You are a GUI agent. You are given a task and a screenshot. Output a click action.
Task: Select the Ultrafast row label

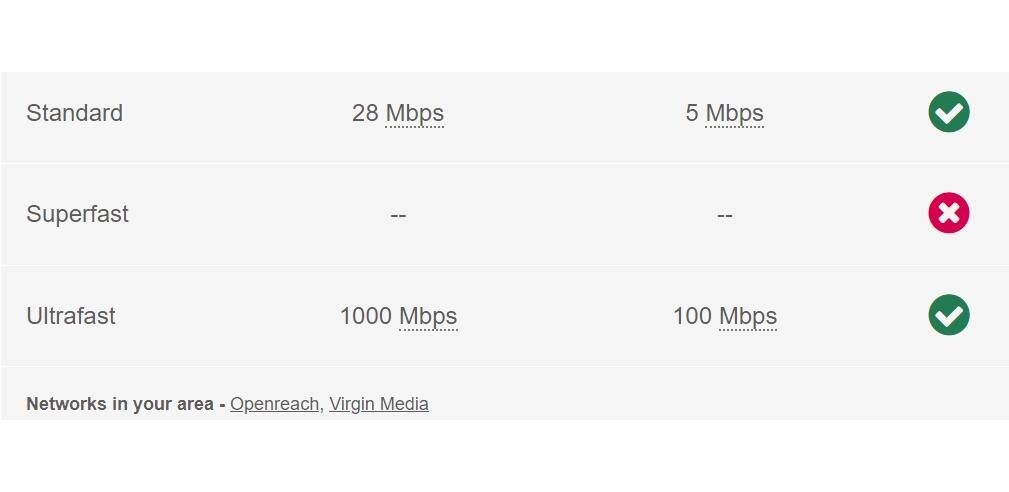71,317
